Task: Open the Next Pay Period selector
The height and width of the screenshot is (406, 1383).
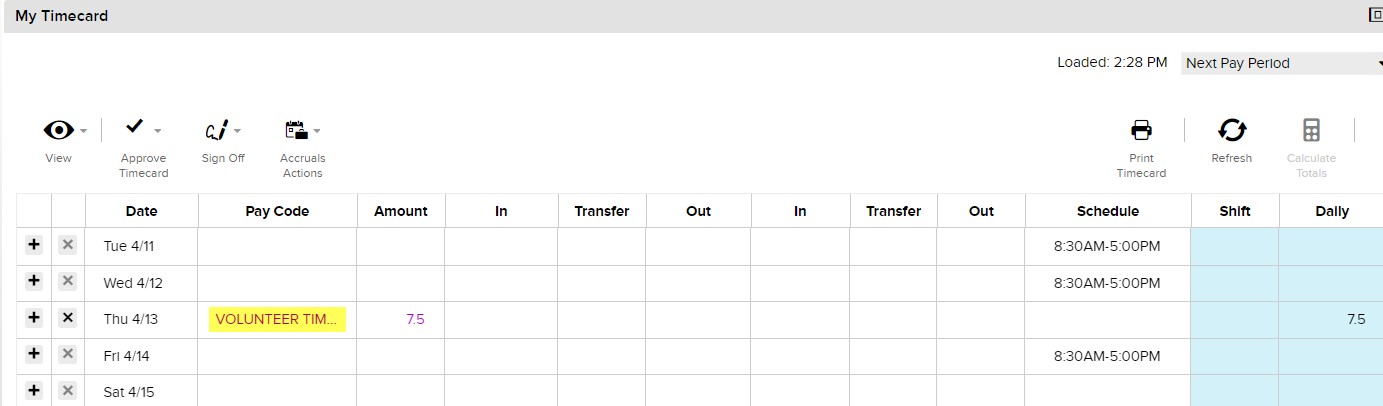Action: [1281, 63]
